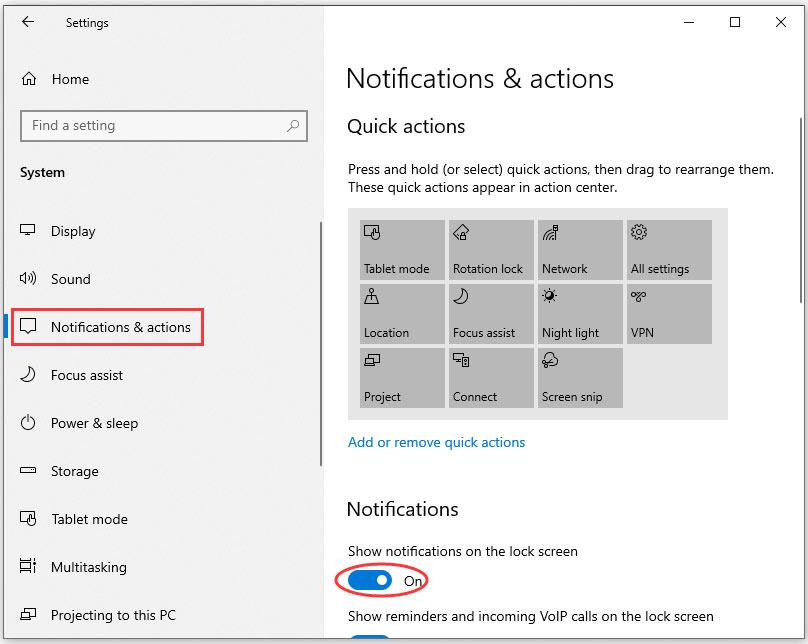808x644 pixels.
Task: Select the VPN quick action tile
Action: click(669, 314)
